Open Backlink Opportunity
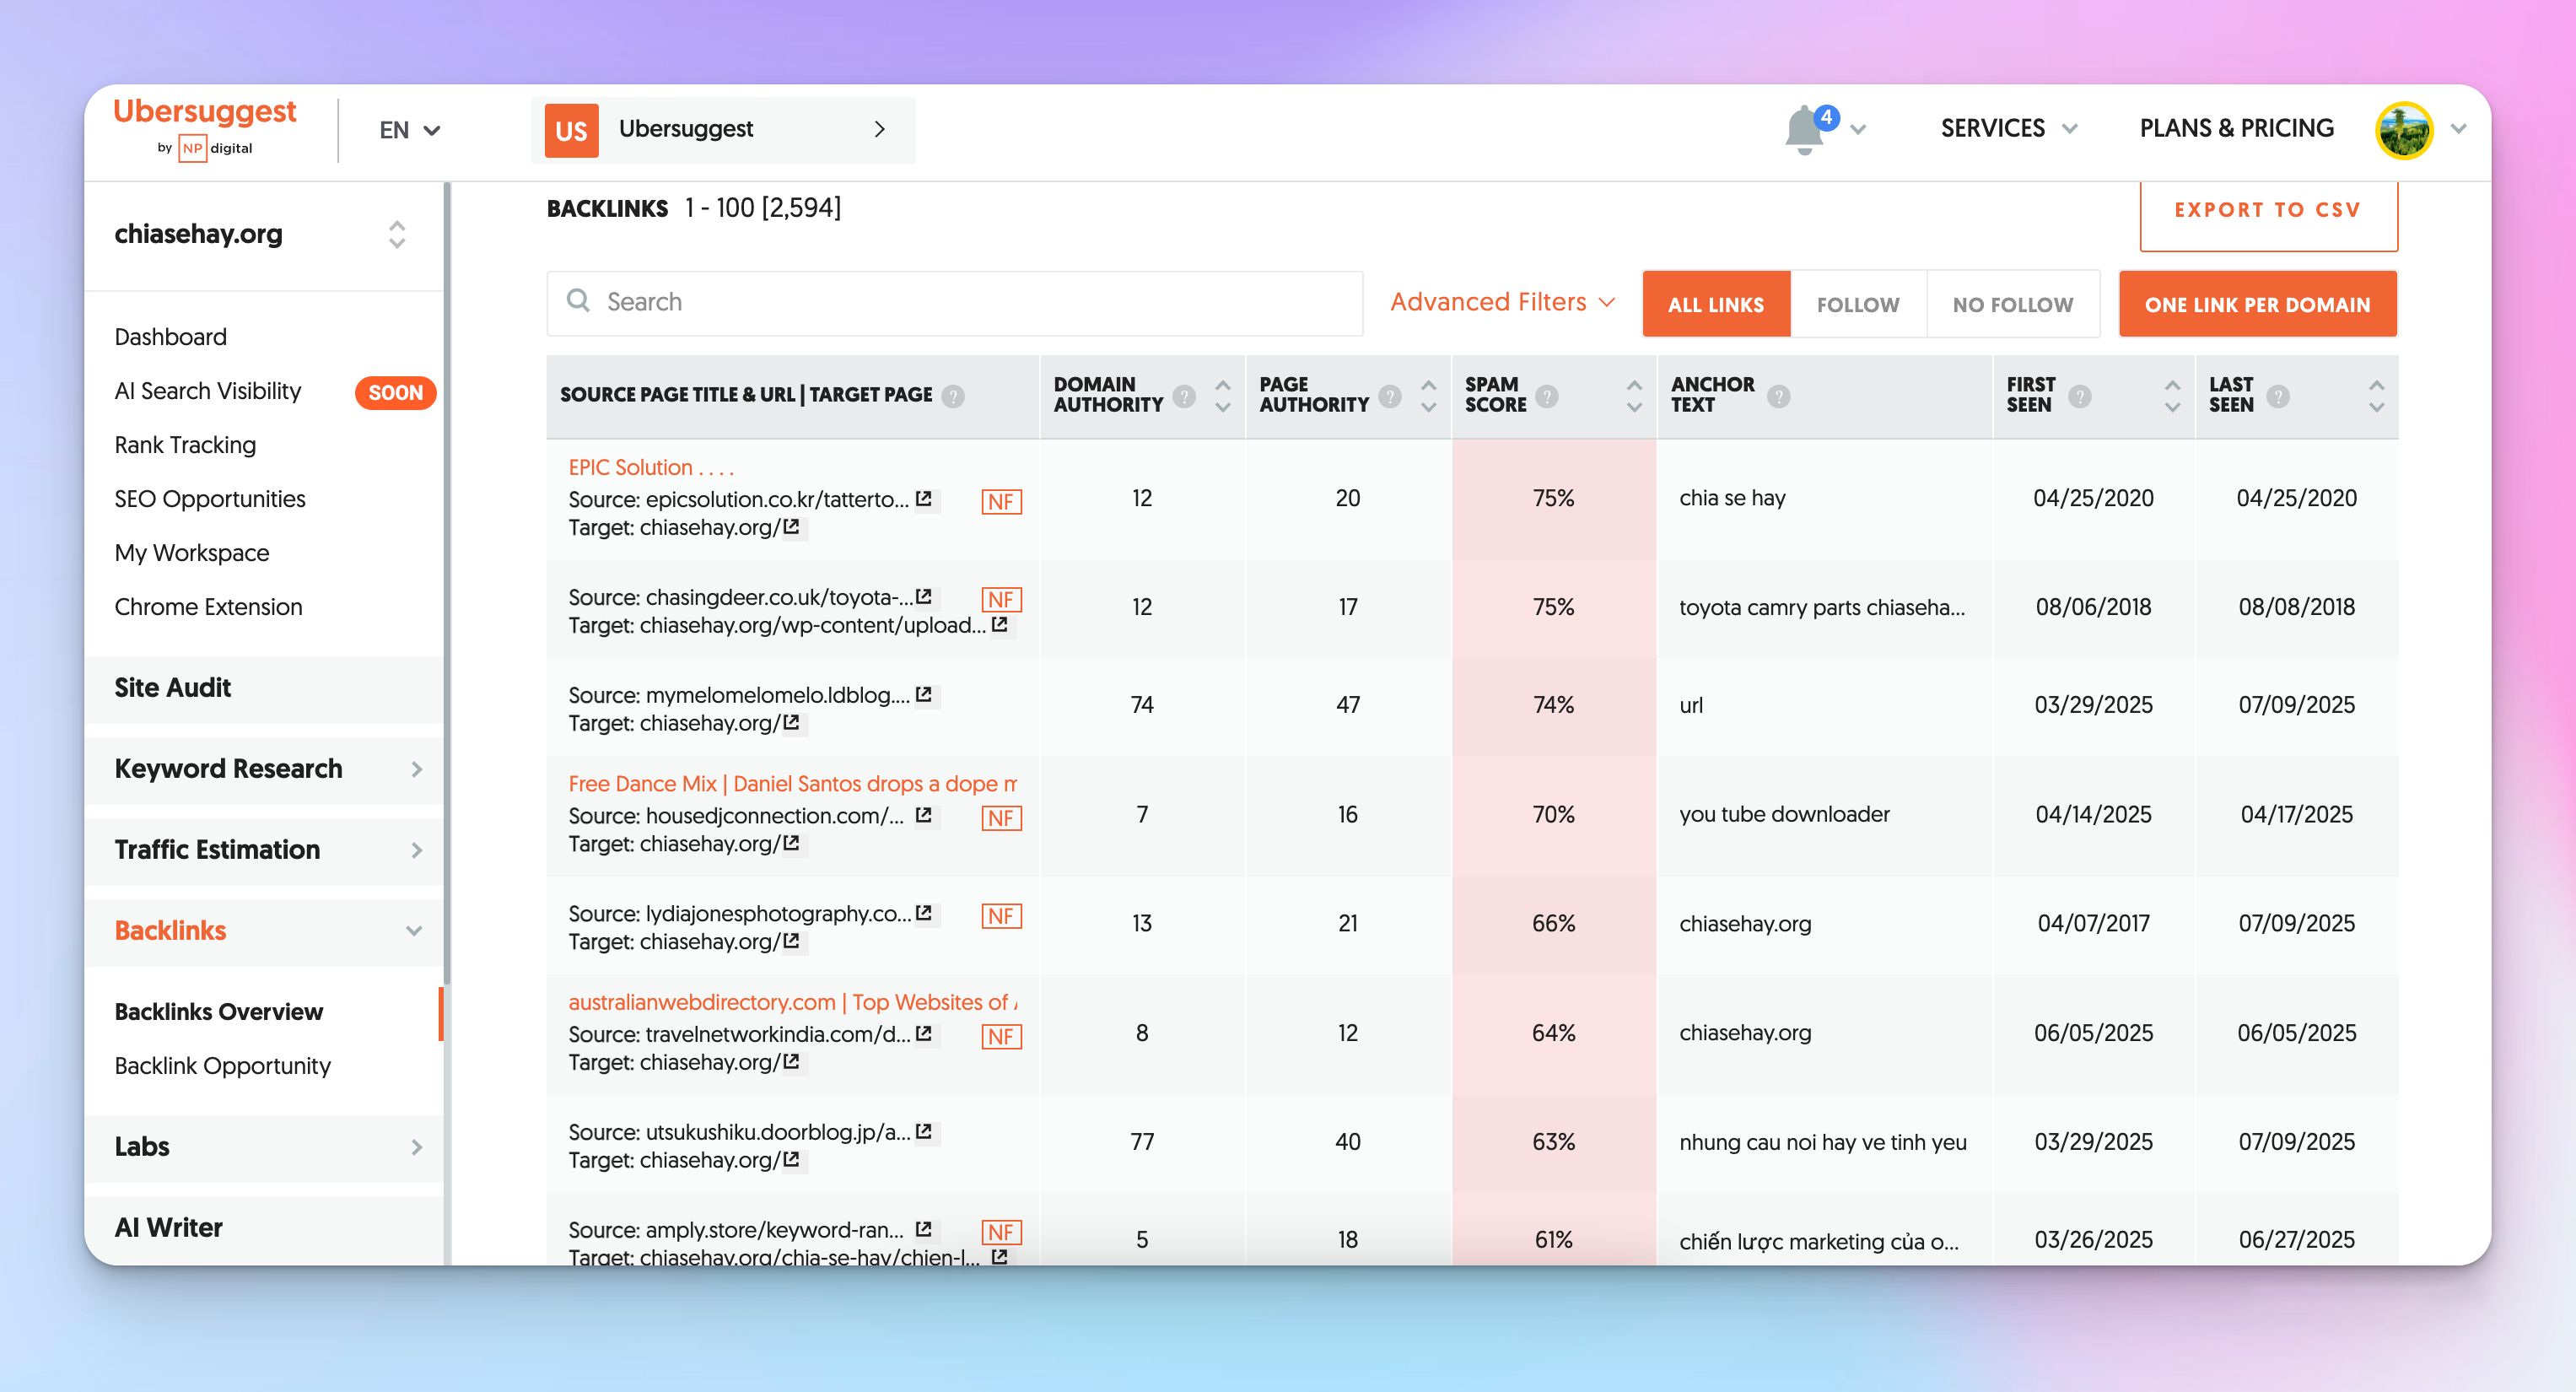The height and width of the screenshot is (1392, 2576). (222, 1066)
